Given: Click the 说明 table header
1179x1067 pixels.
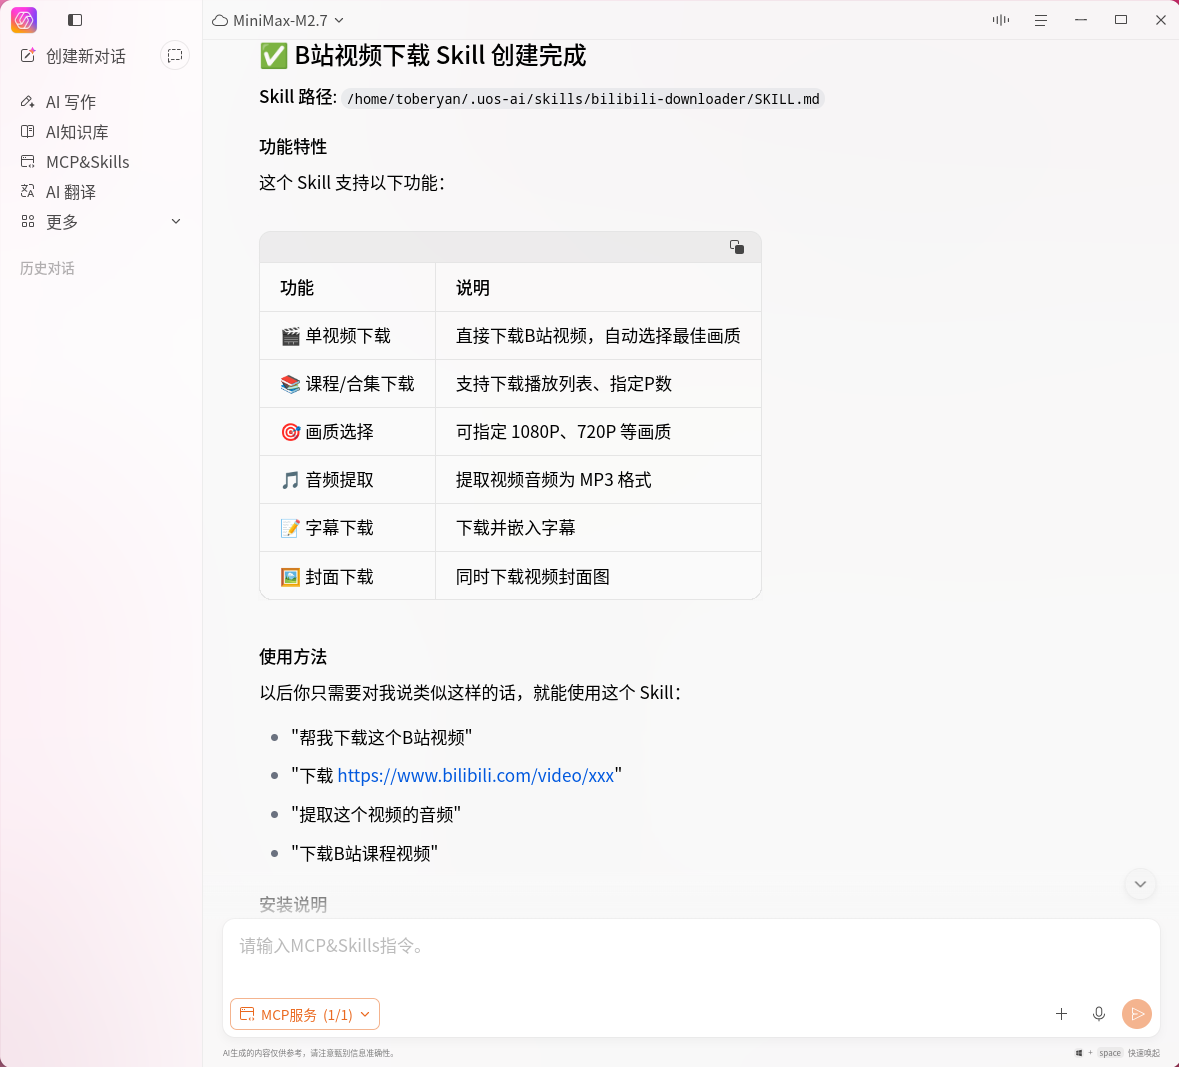Looking at the screenshot, I should [x=599, y=287].
